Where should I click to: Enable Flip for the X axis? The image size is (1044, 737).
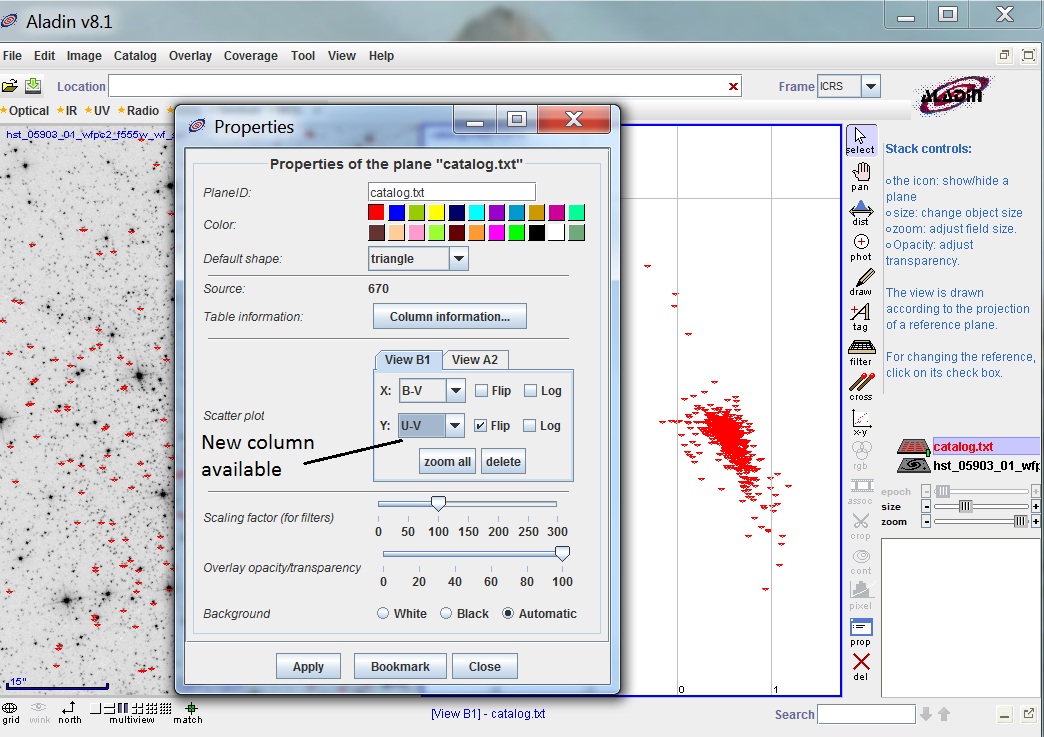pos(481,391)
